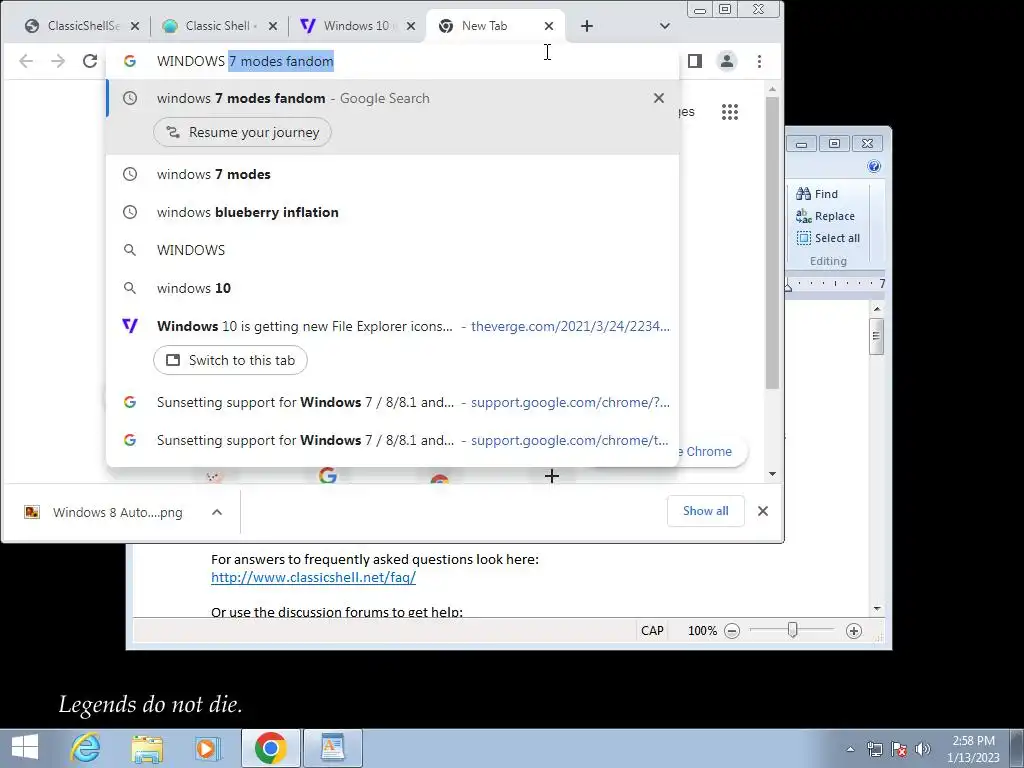Click the Chrome forward arrow
Screen dimensions: 1024x768
coord(58,61)
